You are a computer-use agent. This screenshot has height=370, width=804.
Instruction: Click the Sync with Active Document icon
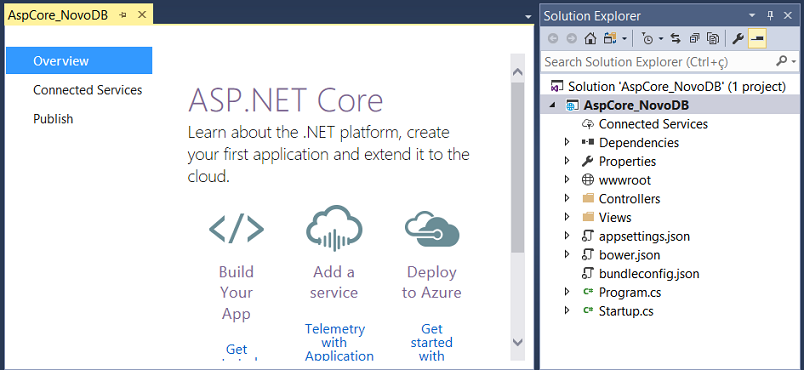675,38
